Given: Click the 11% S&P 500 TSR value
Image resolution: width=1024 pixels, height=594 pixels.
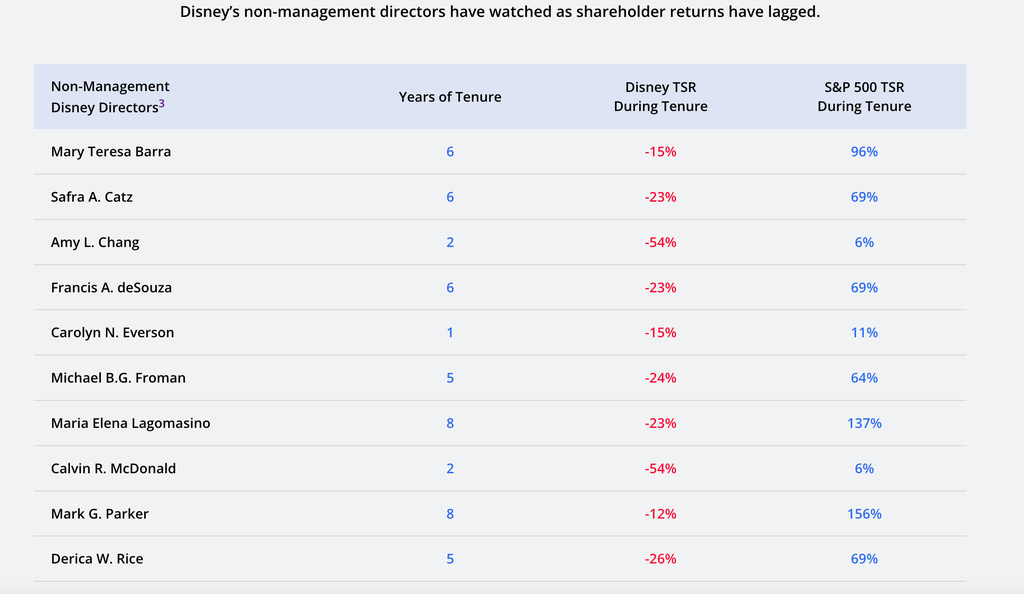Looking at the screenshot, I should tap(864, 332).
